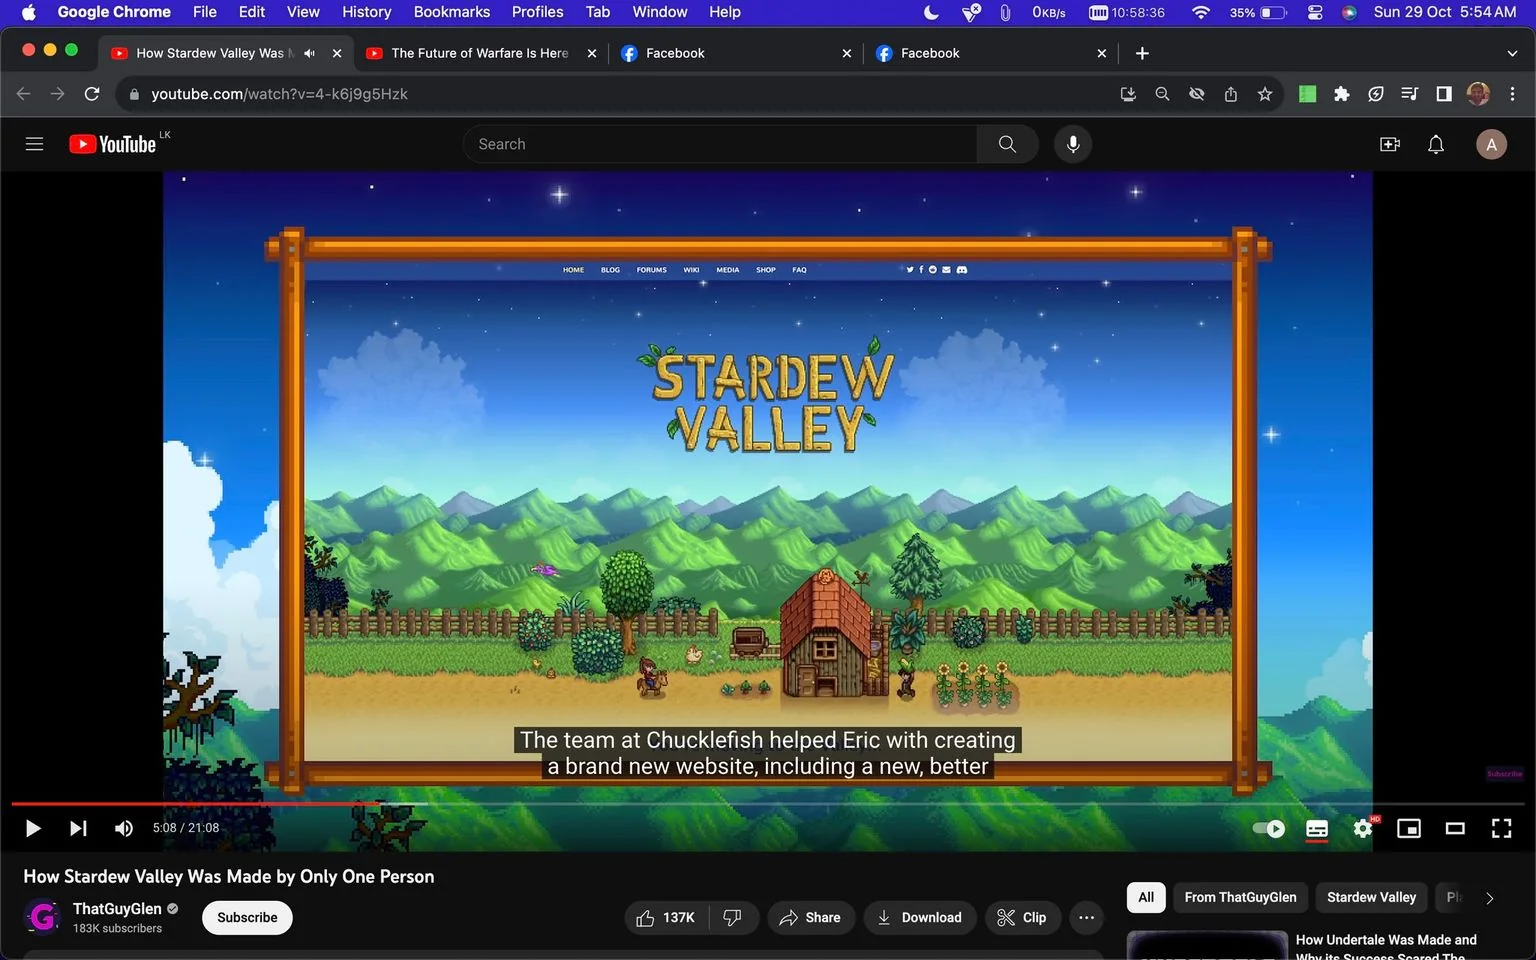This screenshot has width=1536, height=960.
Task: Subscribe to ThatGuyGlen
Action: coord(247,917)
